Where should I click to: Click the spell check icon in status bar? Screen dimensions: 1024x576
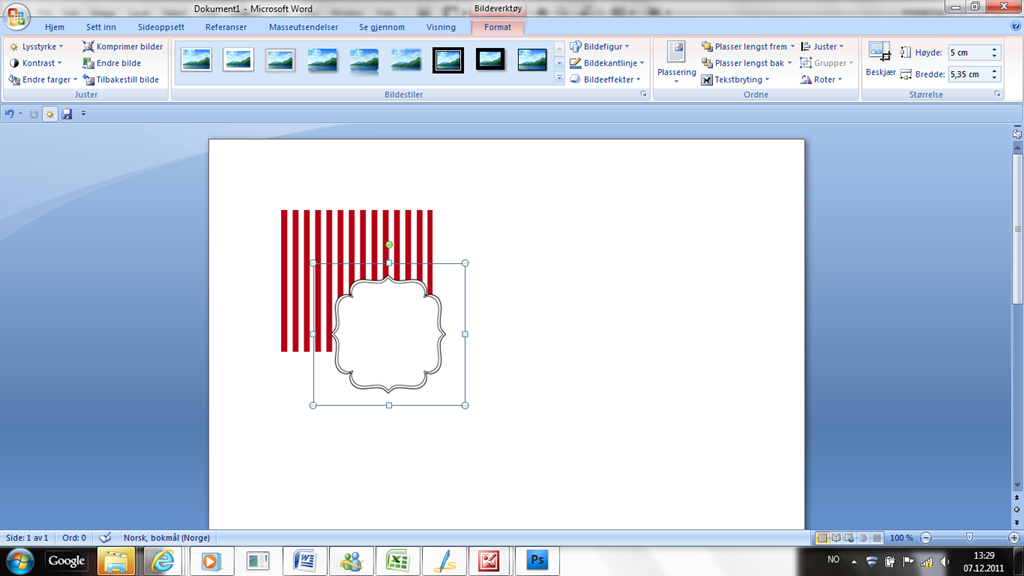pyautogui.click(x=106, y=538)
